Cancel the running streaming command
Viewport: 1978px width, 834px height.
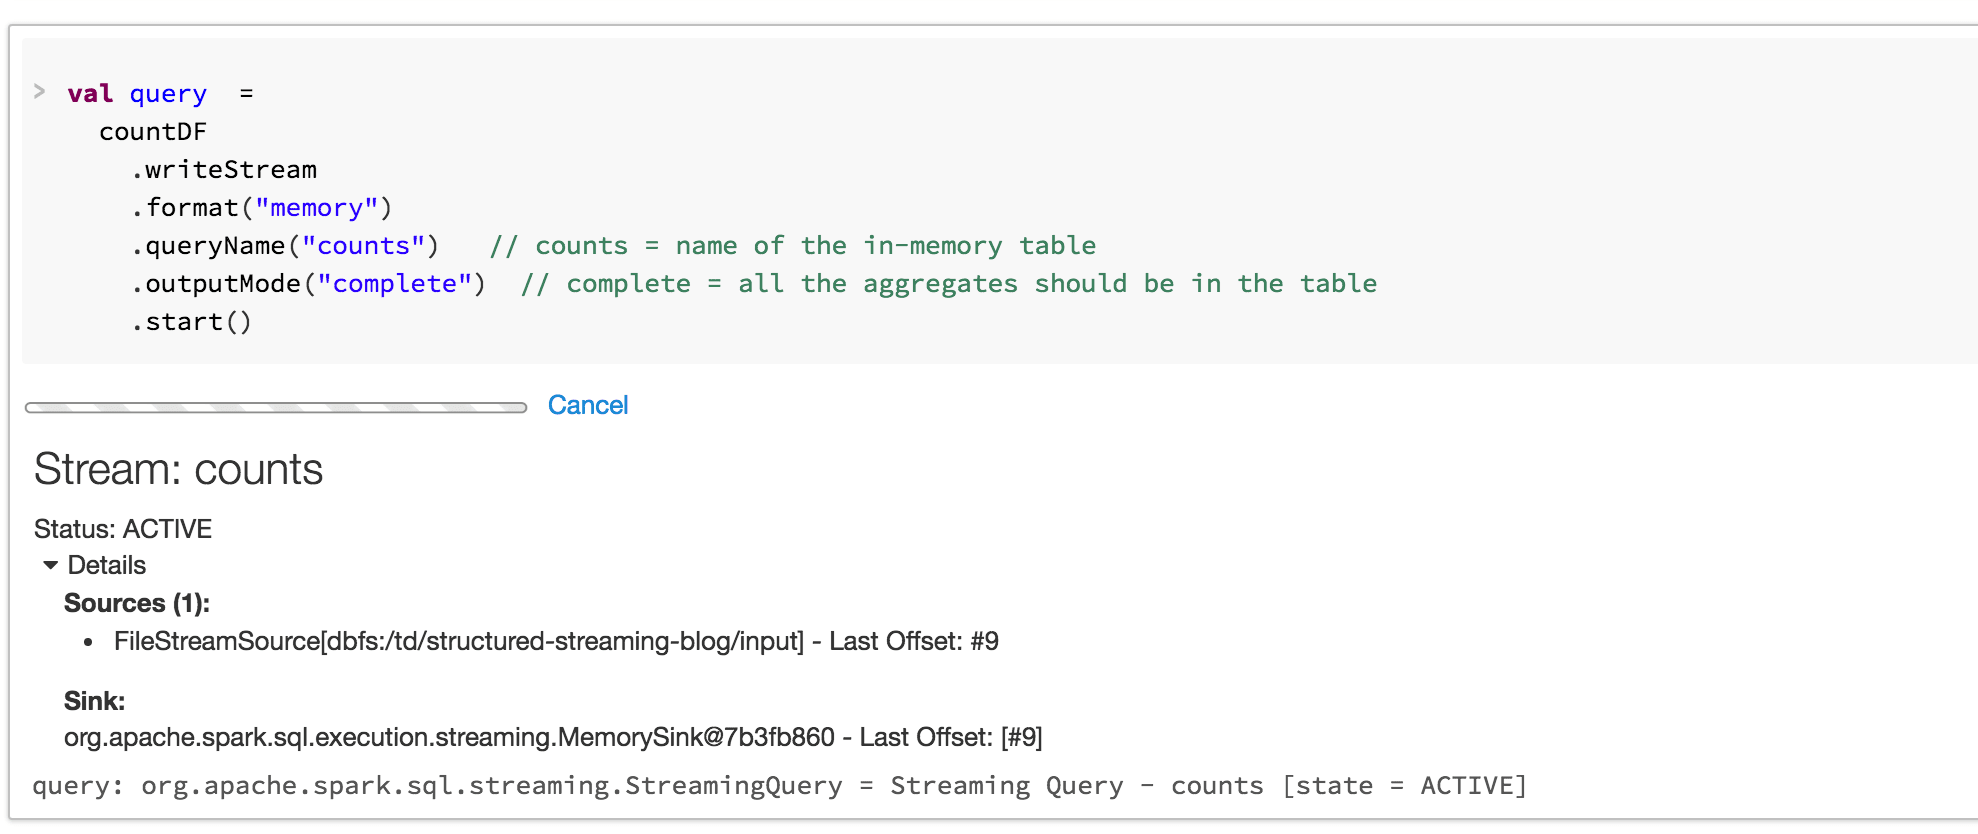tap(587, 405)
